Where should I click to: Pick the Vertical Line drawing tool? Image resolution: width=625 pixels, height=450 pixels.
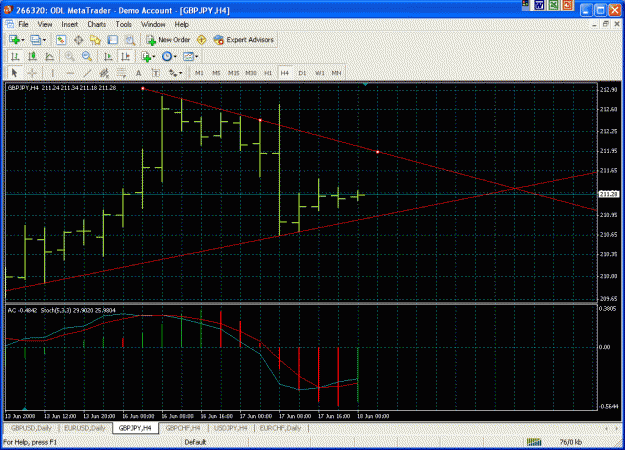(x=52, y=73)
